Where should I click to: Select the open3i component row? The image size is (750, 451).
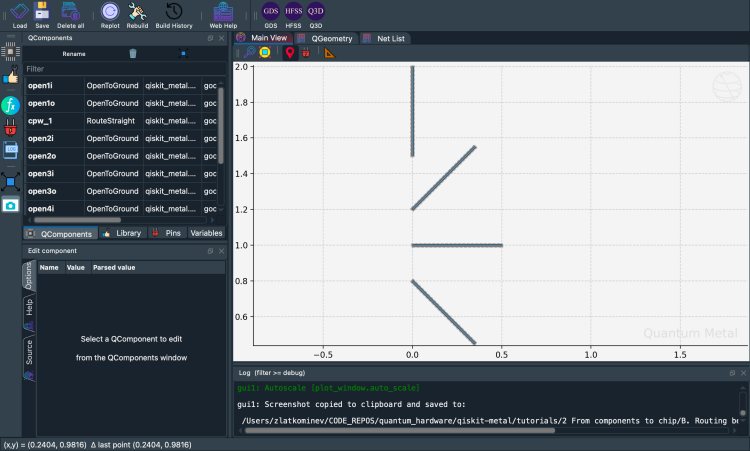pyautogui.click(x=121, y=174)
